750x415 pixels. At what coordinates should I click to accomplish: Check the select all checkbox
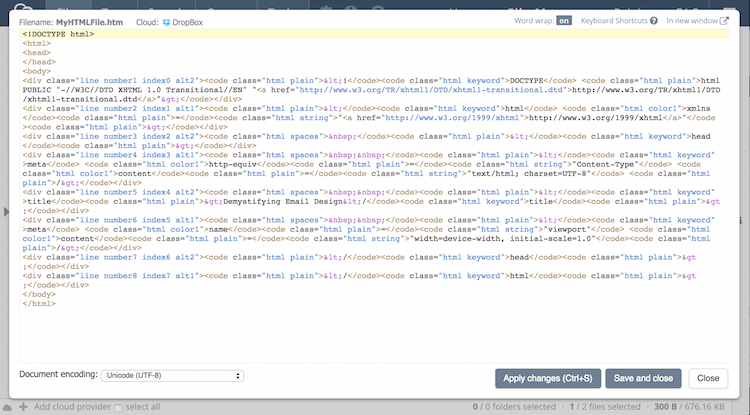[x=118, y=408]
